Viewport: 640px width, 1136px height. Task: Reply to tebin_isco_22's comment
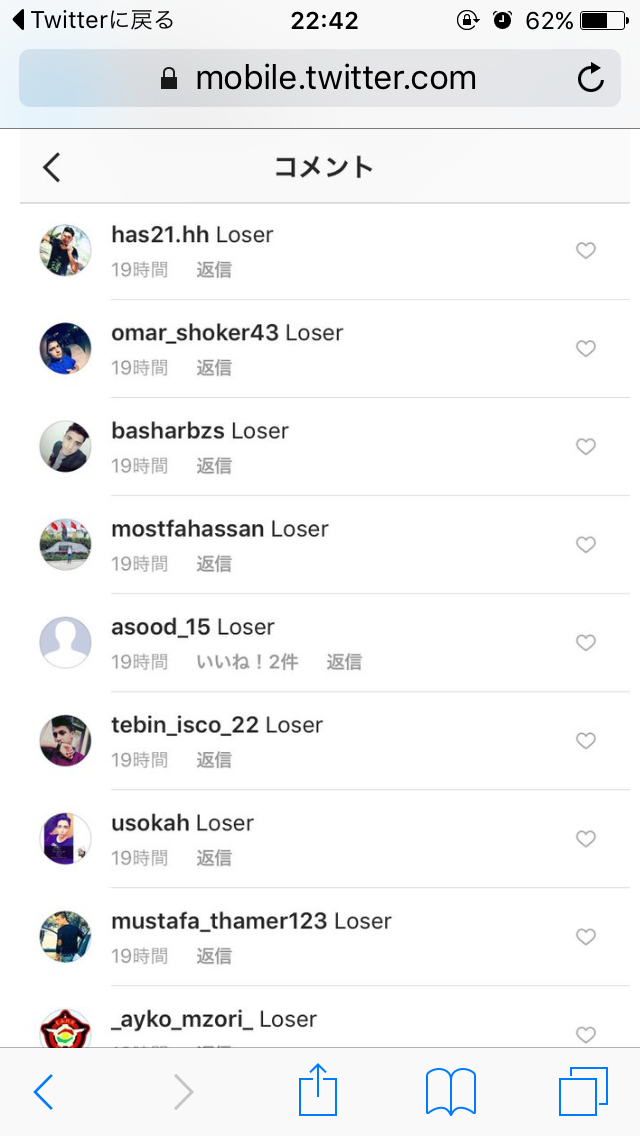point(214,759)
